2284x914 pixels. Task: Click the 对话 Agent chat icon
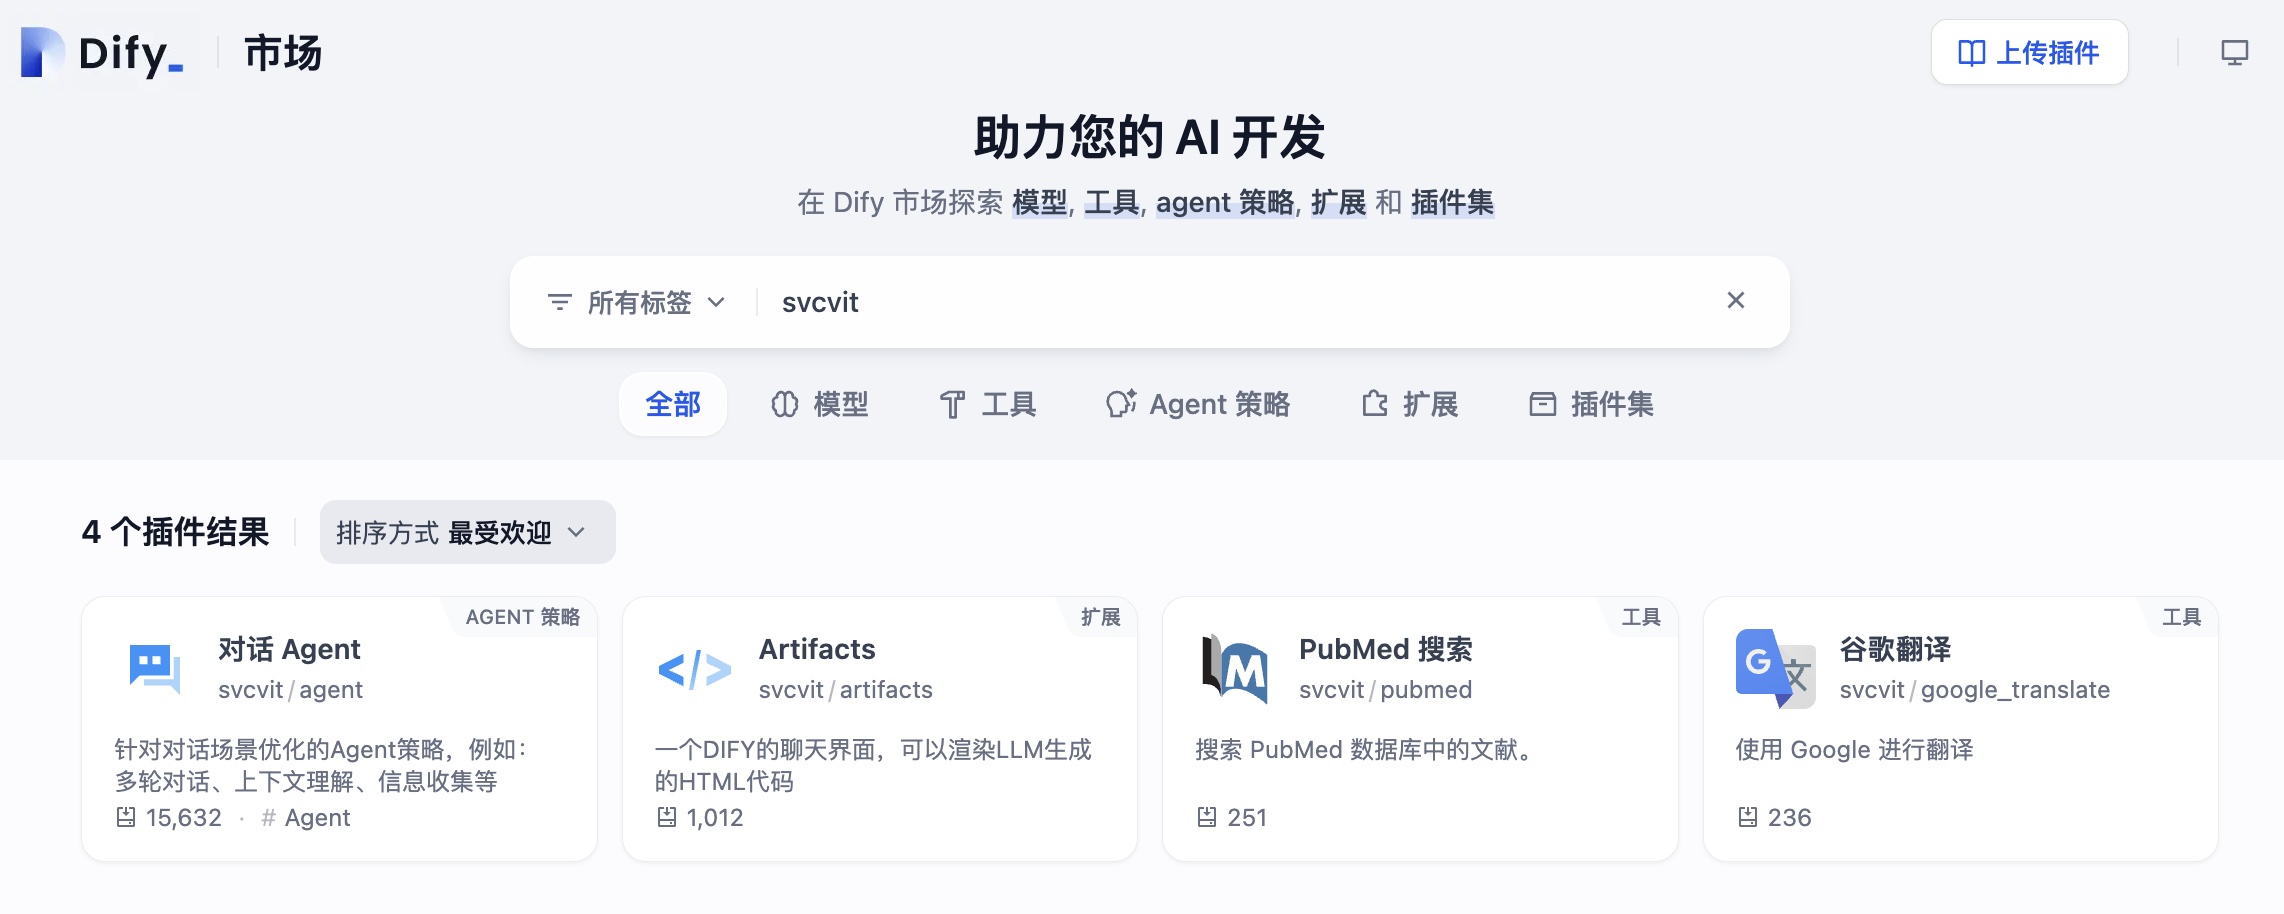[155, 668]
